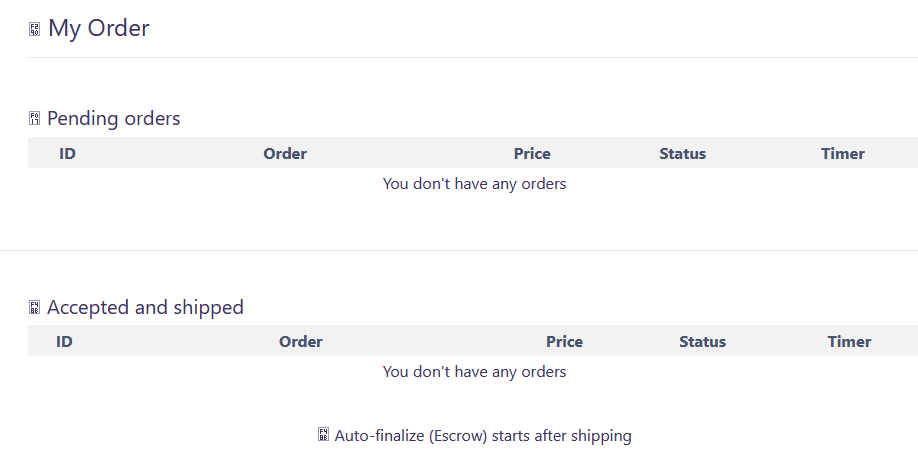
Task: Click Order column header in Pending orders
Action: pyautogui.click(x=285, y=153)
